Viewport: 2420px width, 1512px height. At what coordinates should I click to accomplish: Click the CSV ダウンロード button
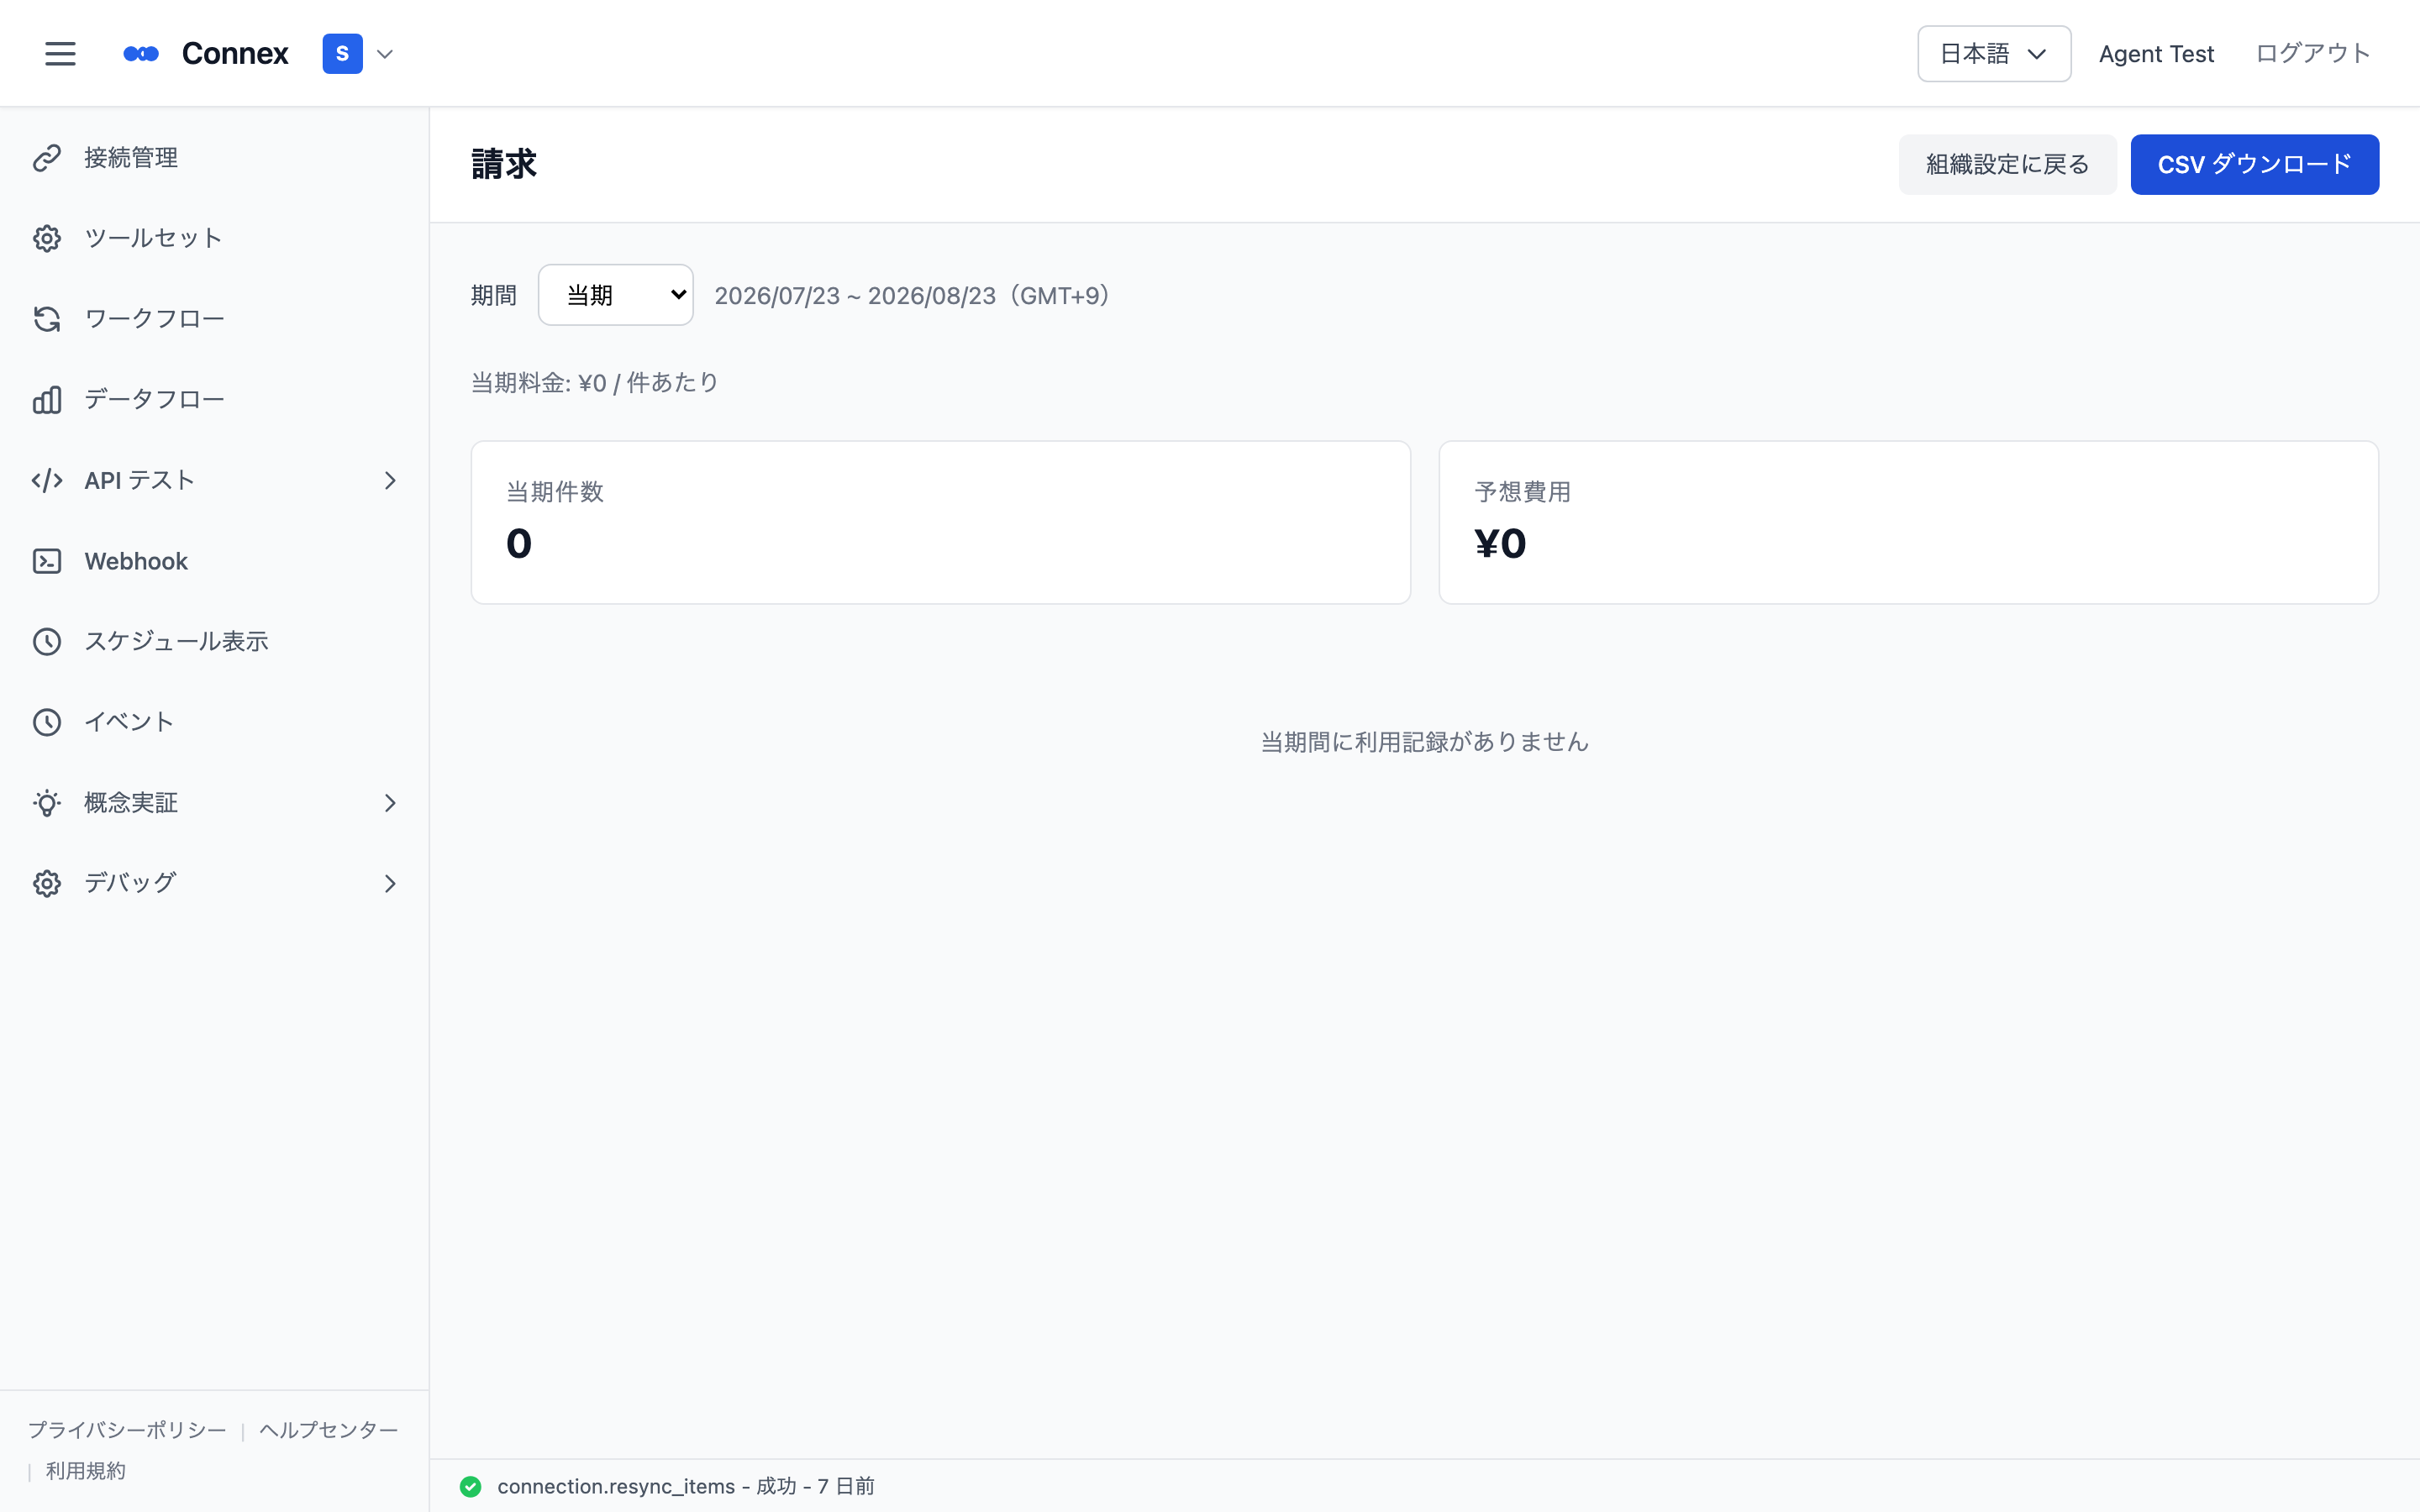point(2254,164)
